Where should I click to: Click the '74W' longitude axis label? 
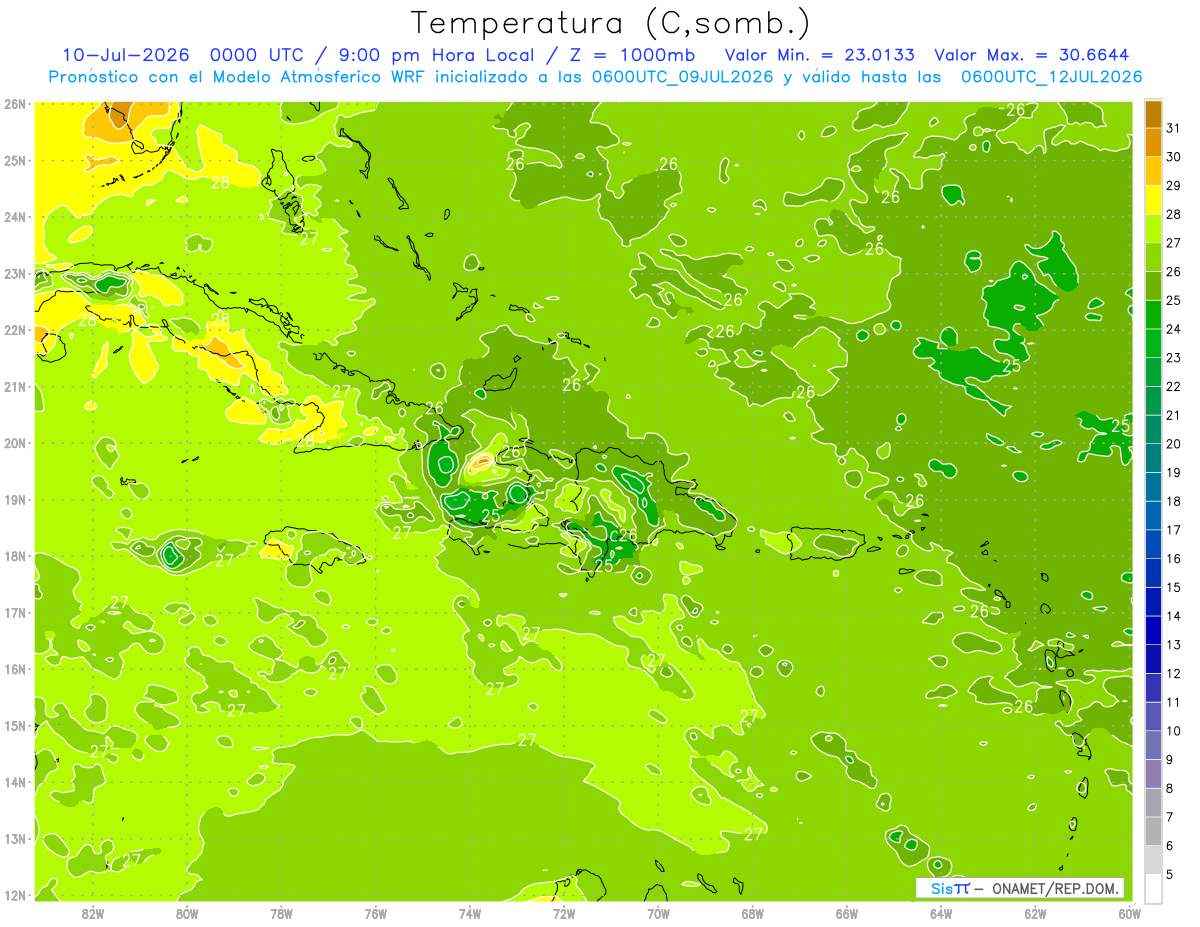(470, 913)
